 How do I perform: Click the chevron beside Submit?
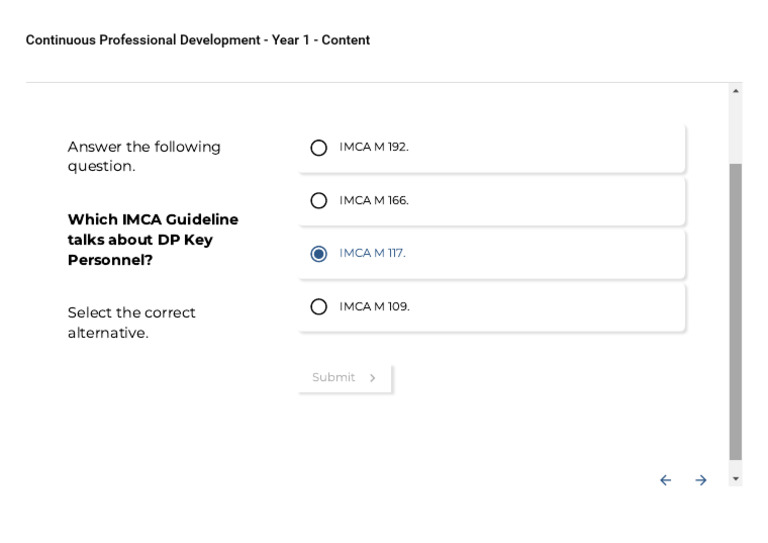[373, 378]
